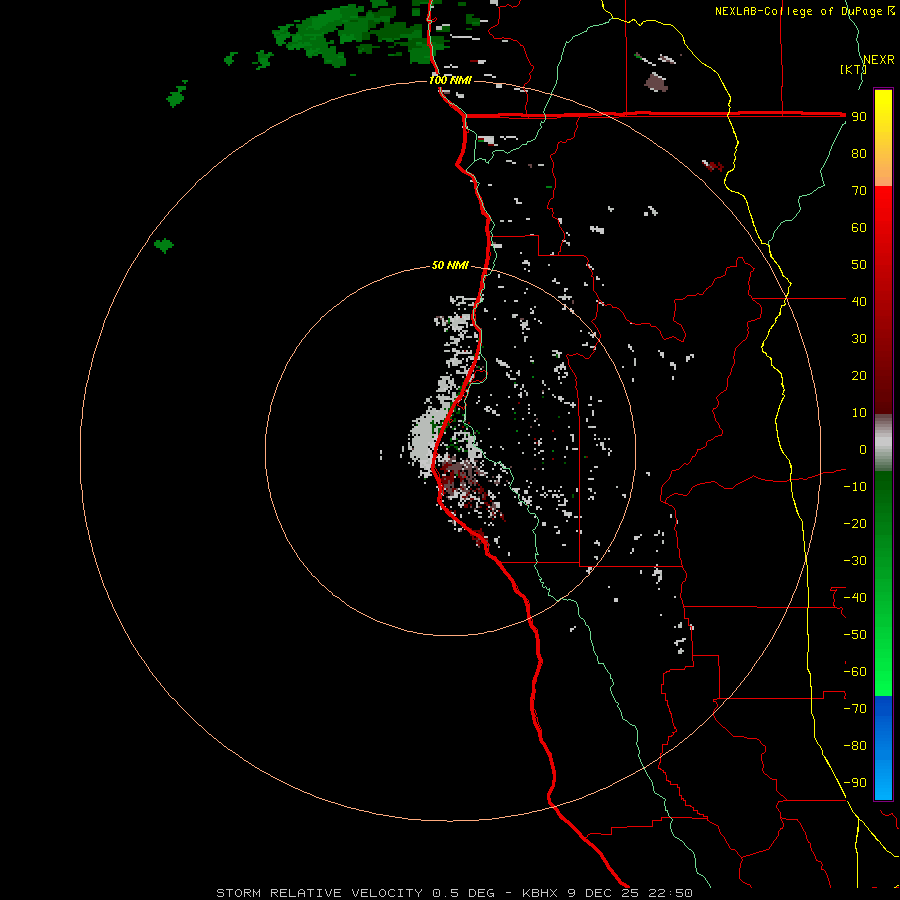900x900 pixels.
Task: Click the positive 50 knot scale label
Action: coord(859,265)
